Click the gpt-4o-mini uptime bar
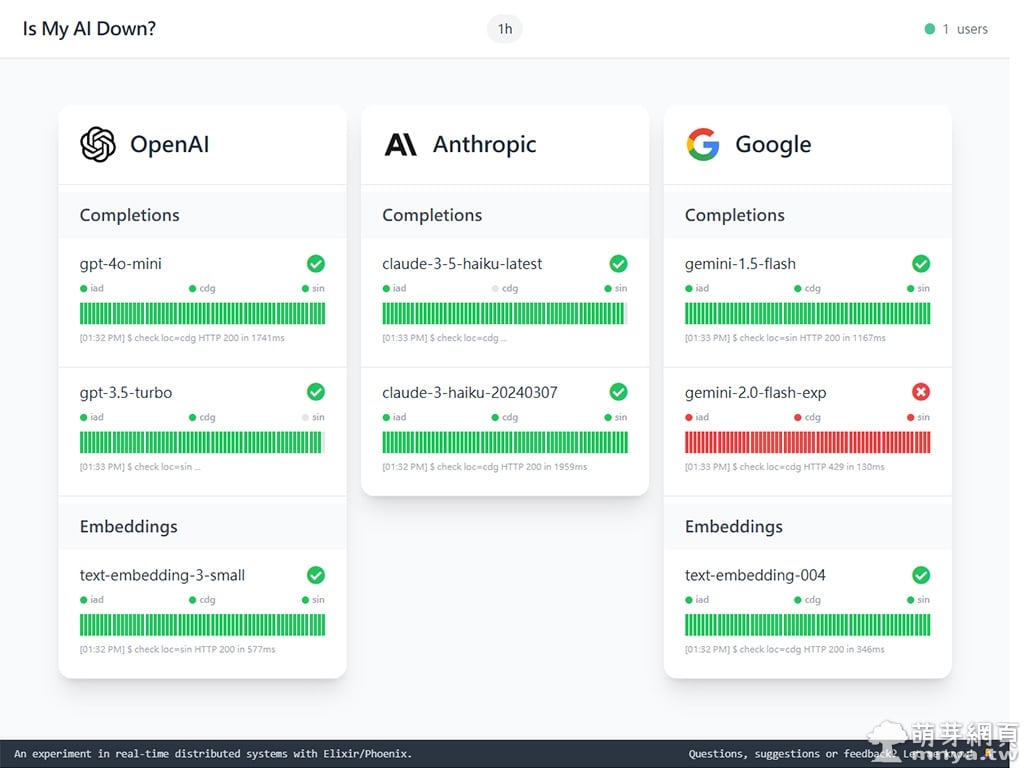 click(202, 314)
